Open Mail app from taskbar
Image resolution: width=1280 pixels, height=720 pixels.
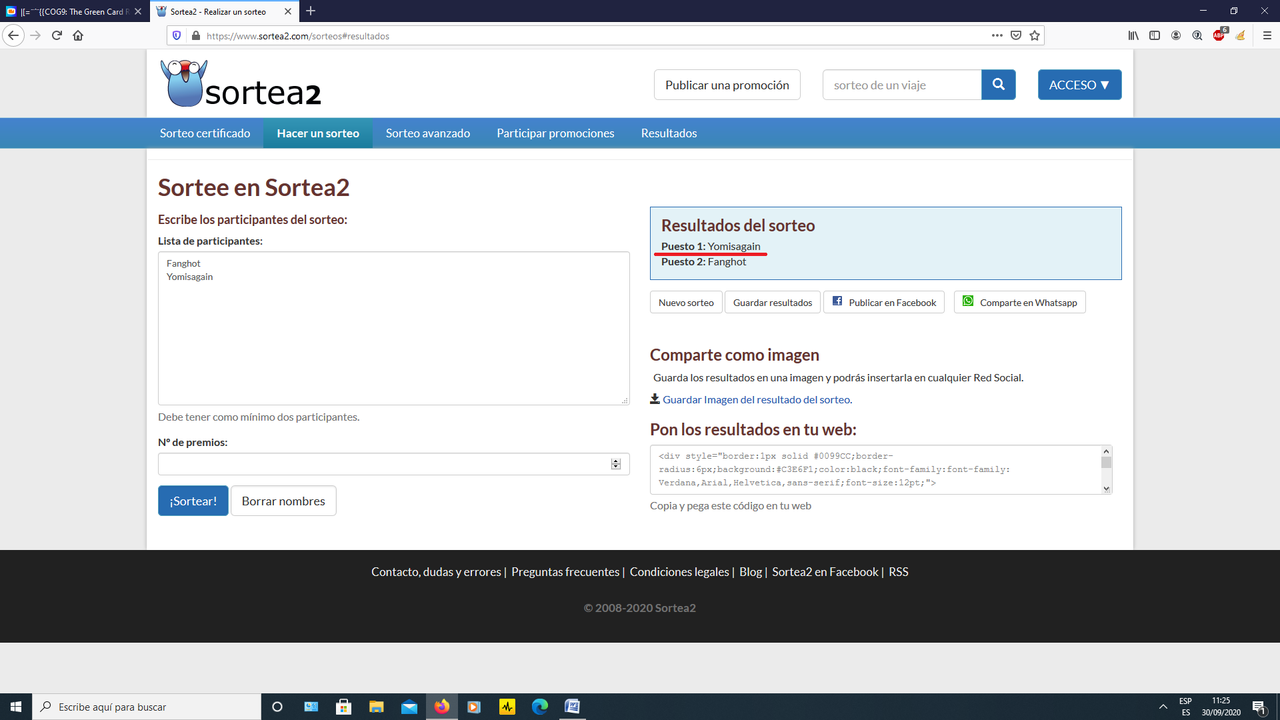409,706
